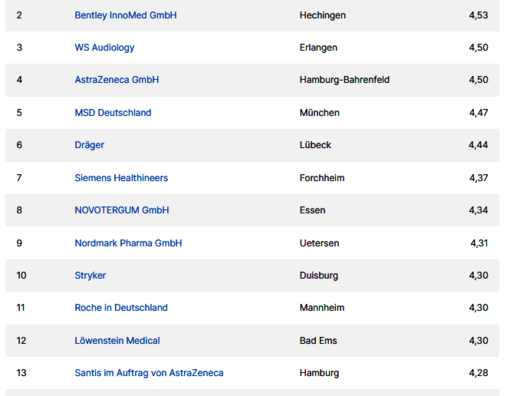Click the Hamburg-Bahrenfeld location cell
Screen dimensions: 513x396
tap(344, 80)
